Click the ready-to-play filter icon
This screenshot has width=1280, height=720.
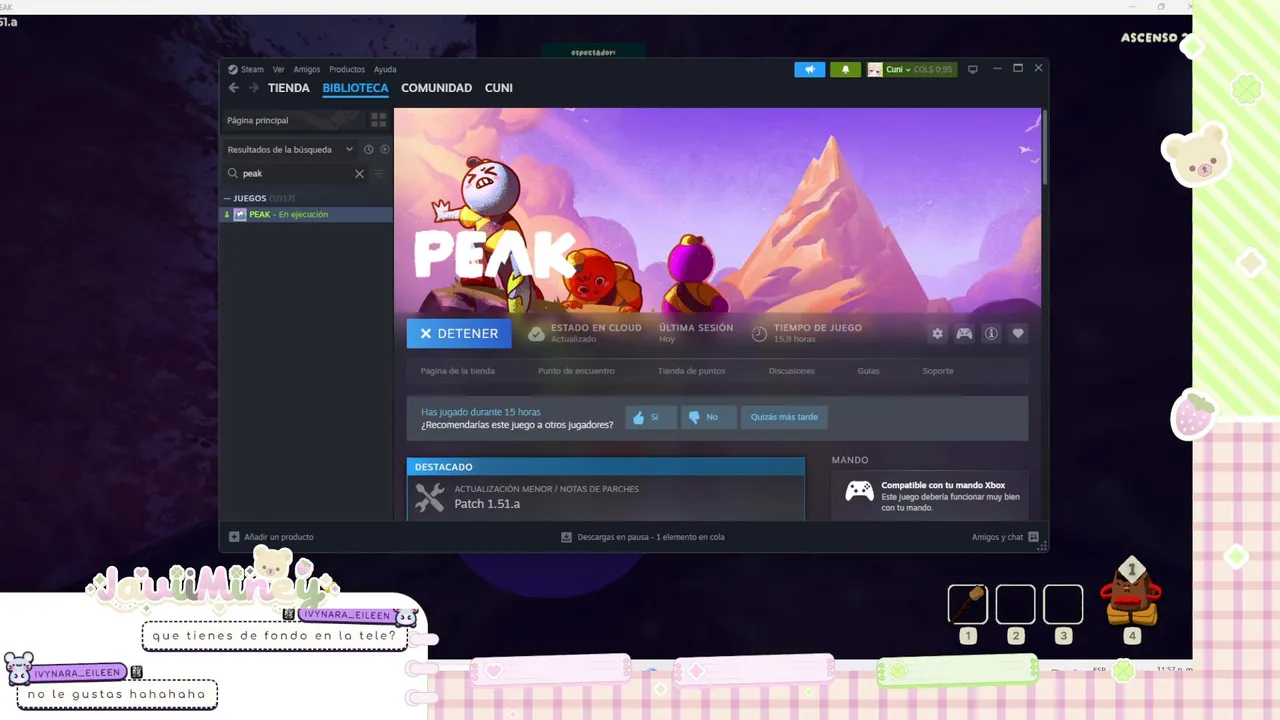click(385, 150)
